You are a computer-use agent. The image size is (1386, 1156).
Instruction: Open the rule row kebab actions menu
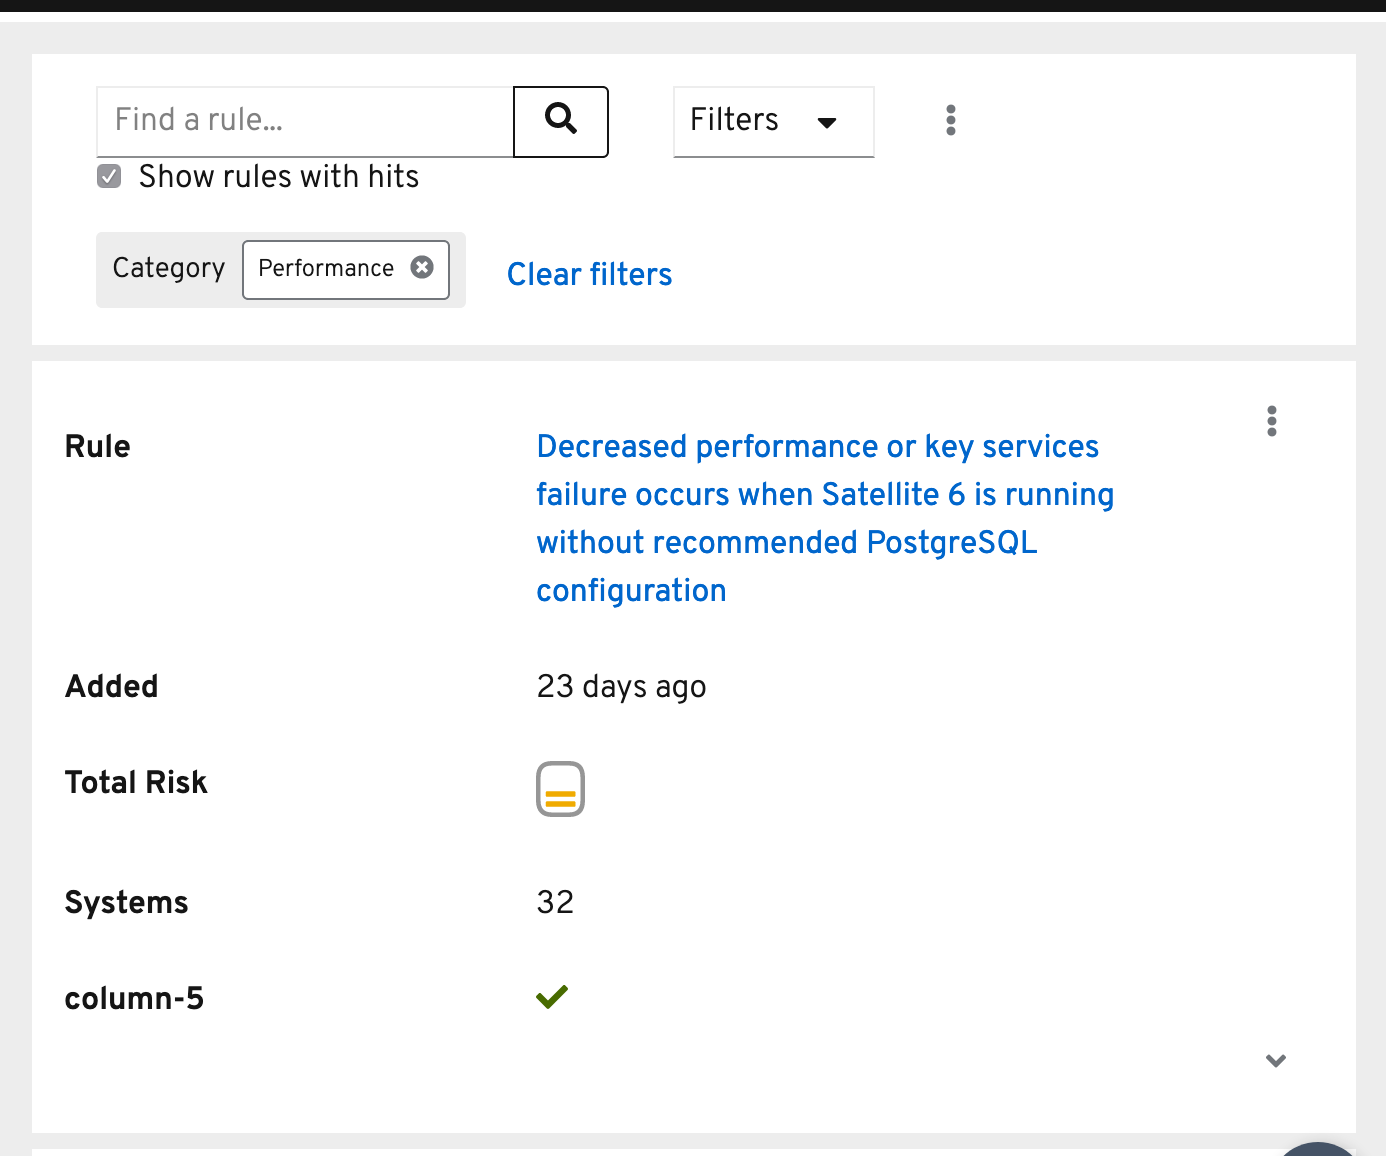1271,421
